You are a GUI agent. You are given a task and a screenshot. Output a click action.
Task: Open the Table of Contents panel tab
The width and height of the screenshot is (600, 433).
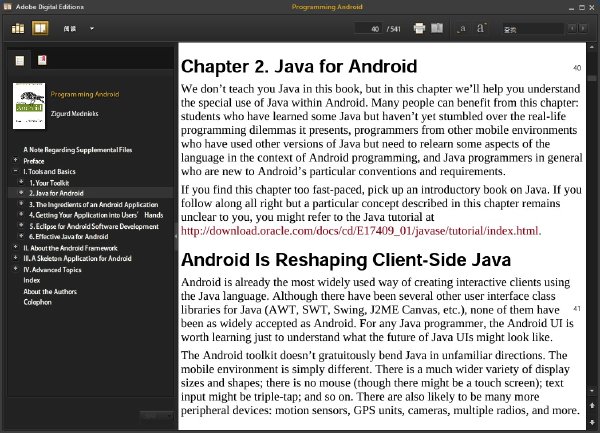click(x=20, y=60)
